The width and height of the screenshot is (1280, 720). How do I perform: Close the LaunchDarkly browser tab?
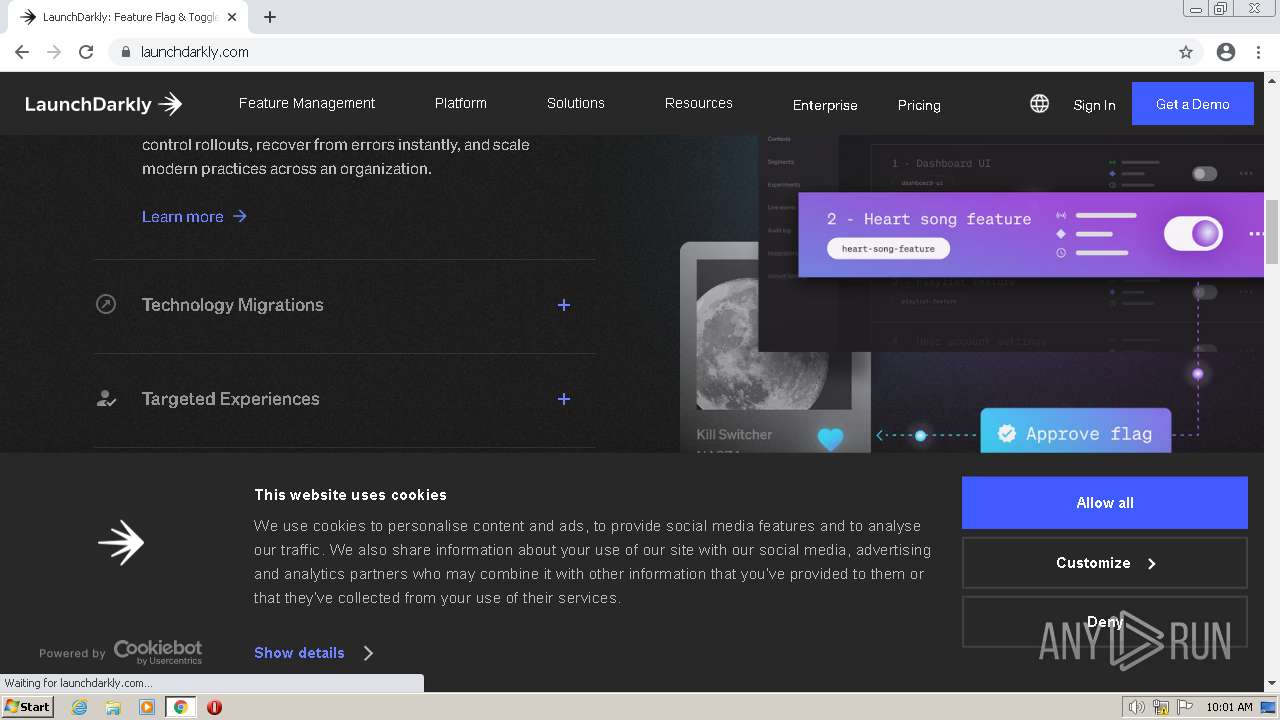[233, 17]
